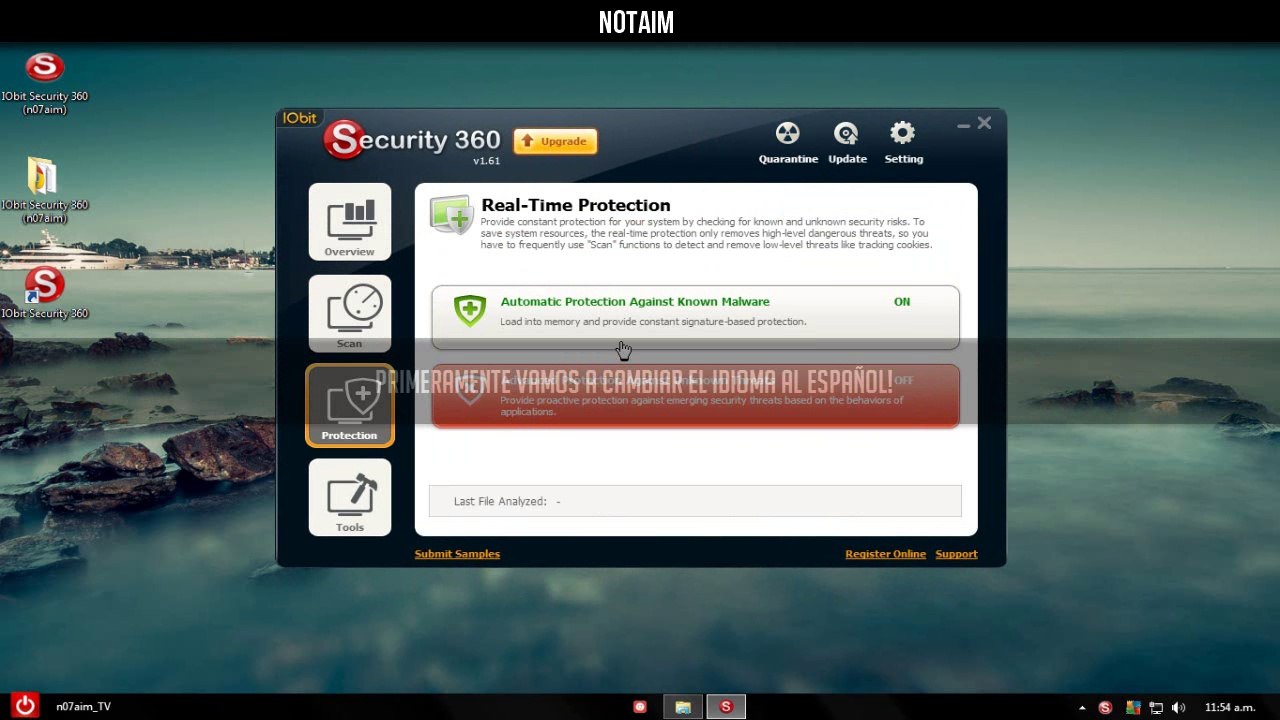This screenshot has height=720, width=1280.
Task: Click the 11:54 a.m. clock
Action: (x=1230, y=708)
